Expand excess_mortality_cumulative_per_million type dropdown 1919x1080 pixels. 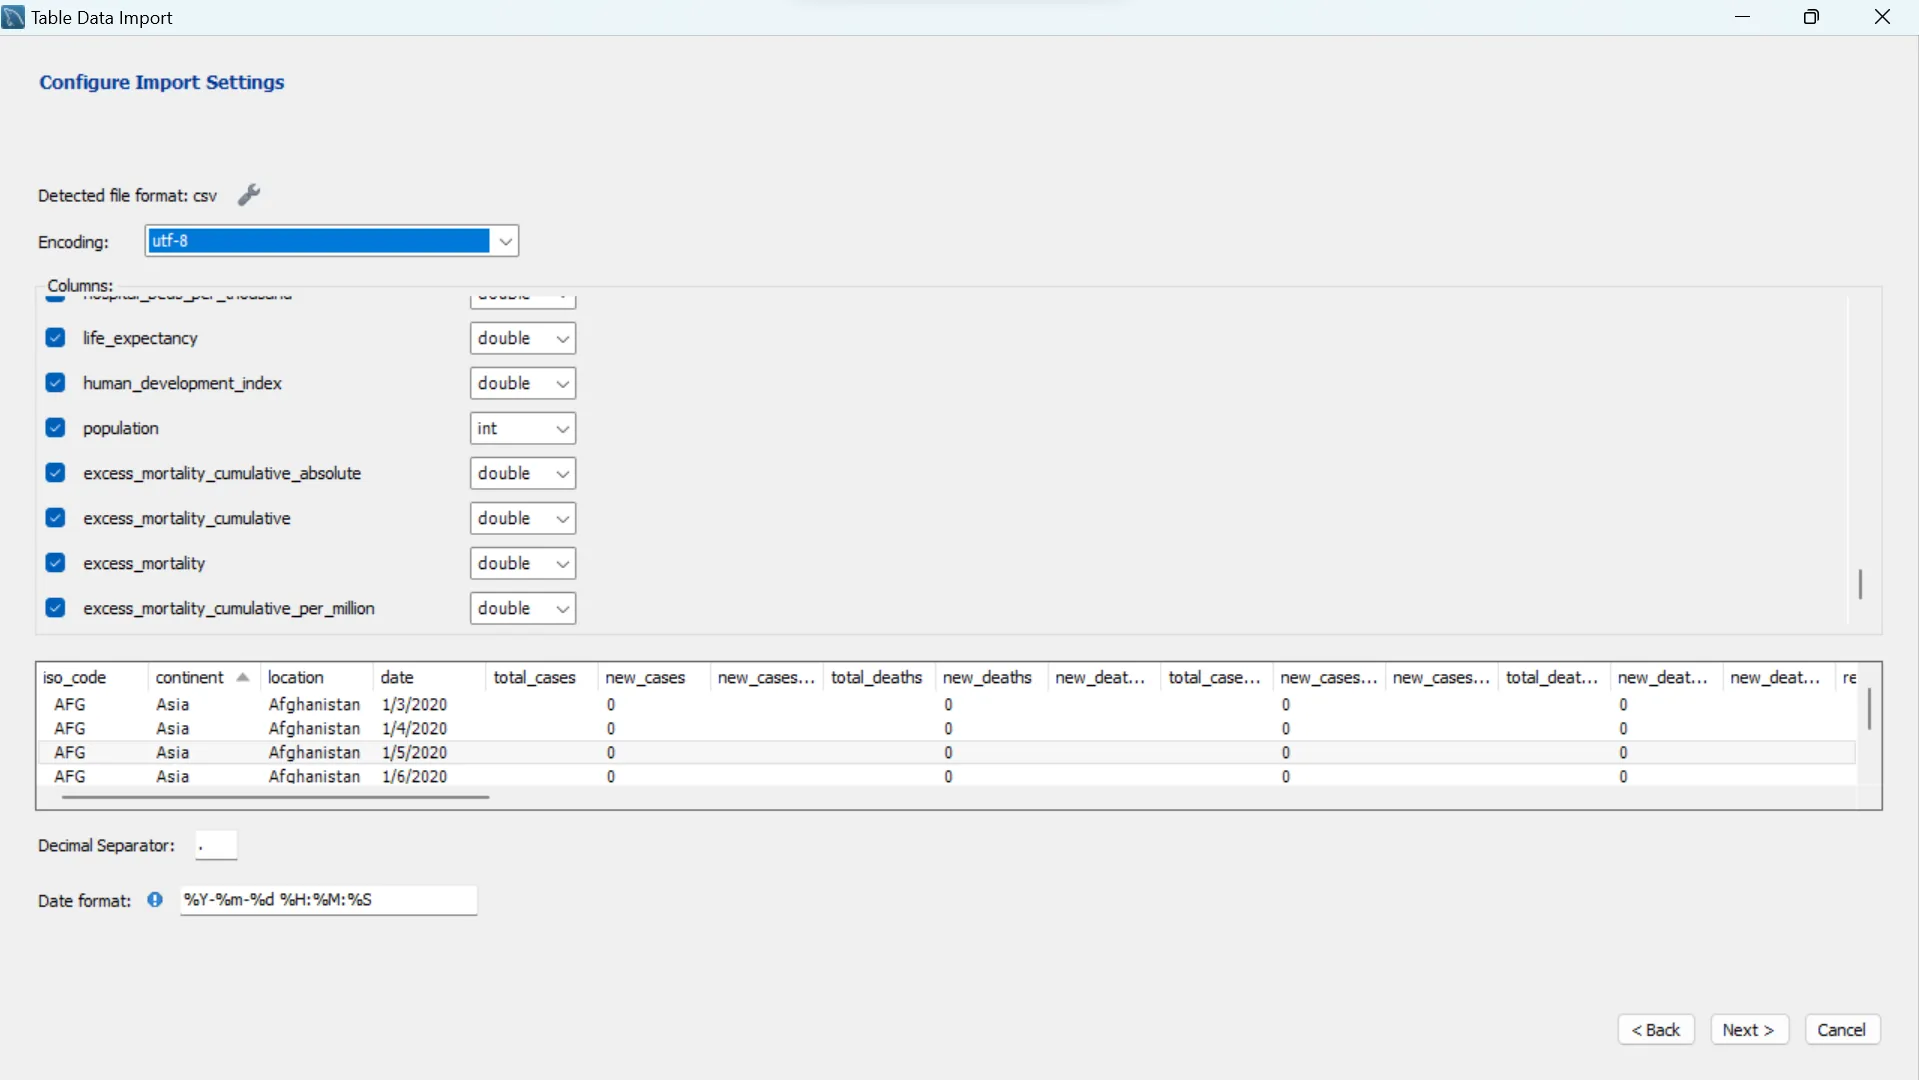[x=523, y=609]
